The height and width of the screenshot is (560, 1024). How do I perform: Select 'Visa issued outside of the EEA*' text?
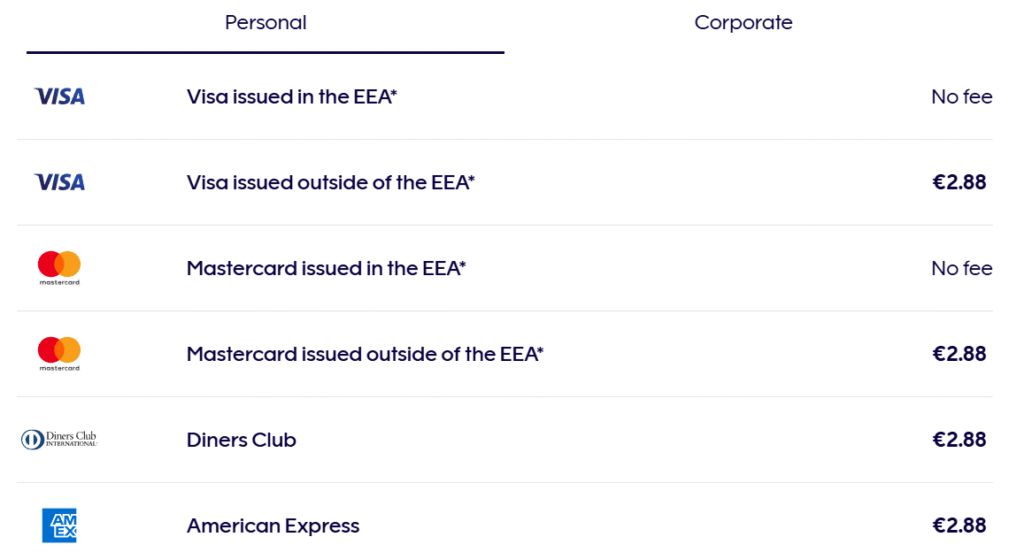pos(330,183)
